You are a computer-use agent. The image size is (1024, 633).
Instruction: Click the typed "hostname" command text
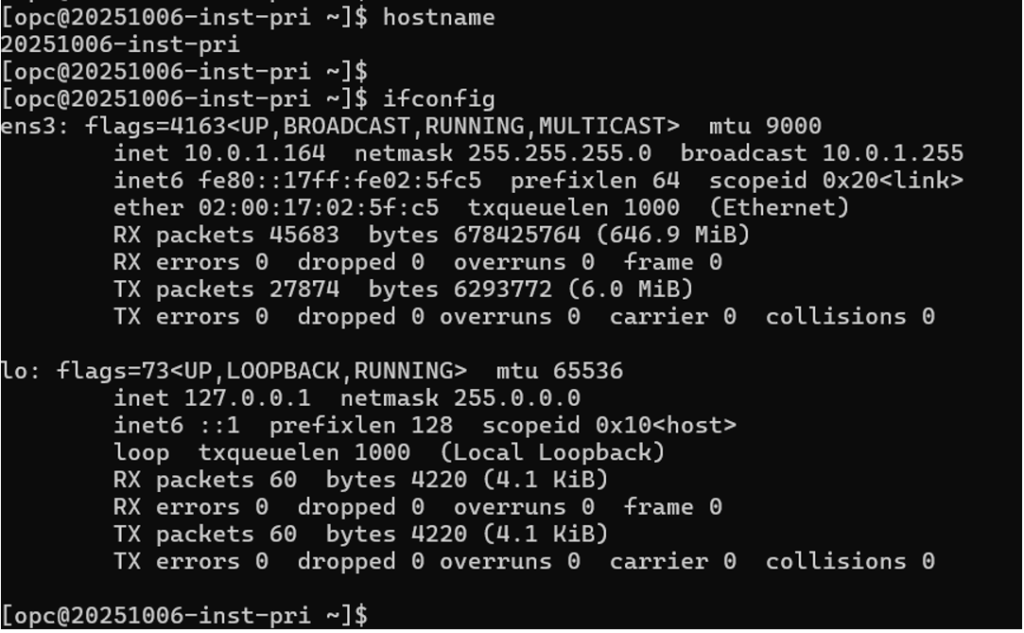(439, 17)
